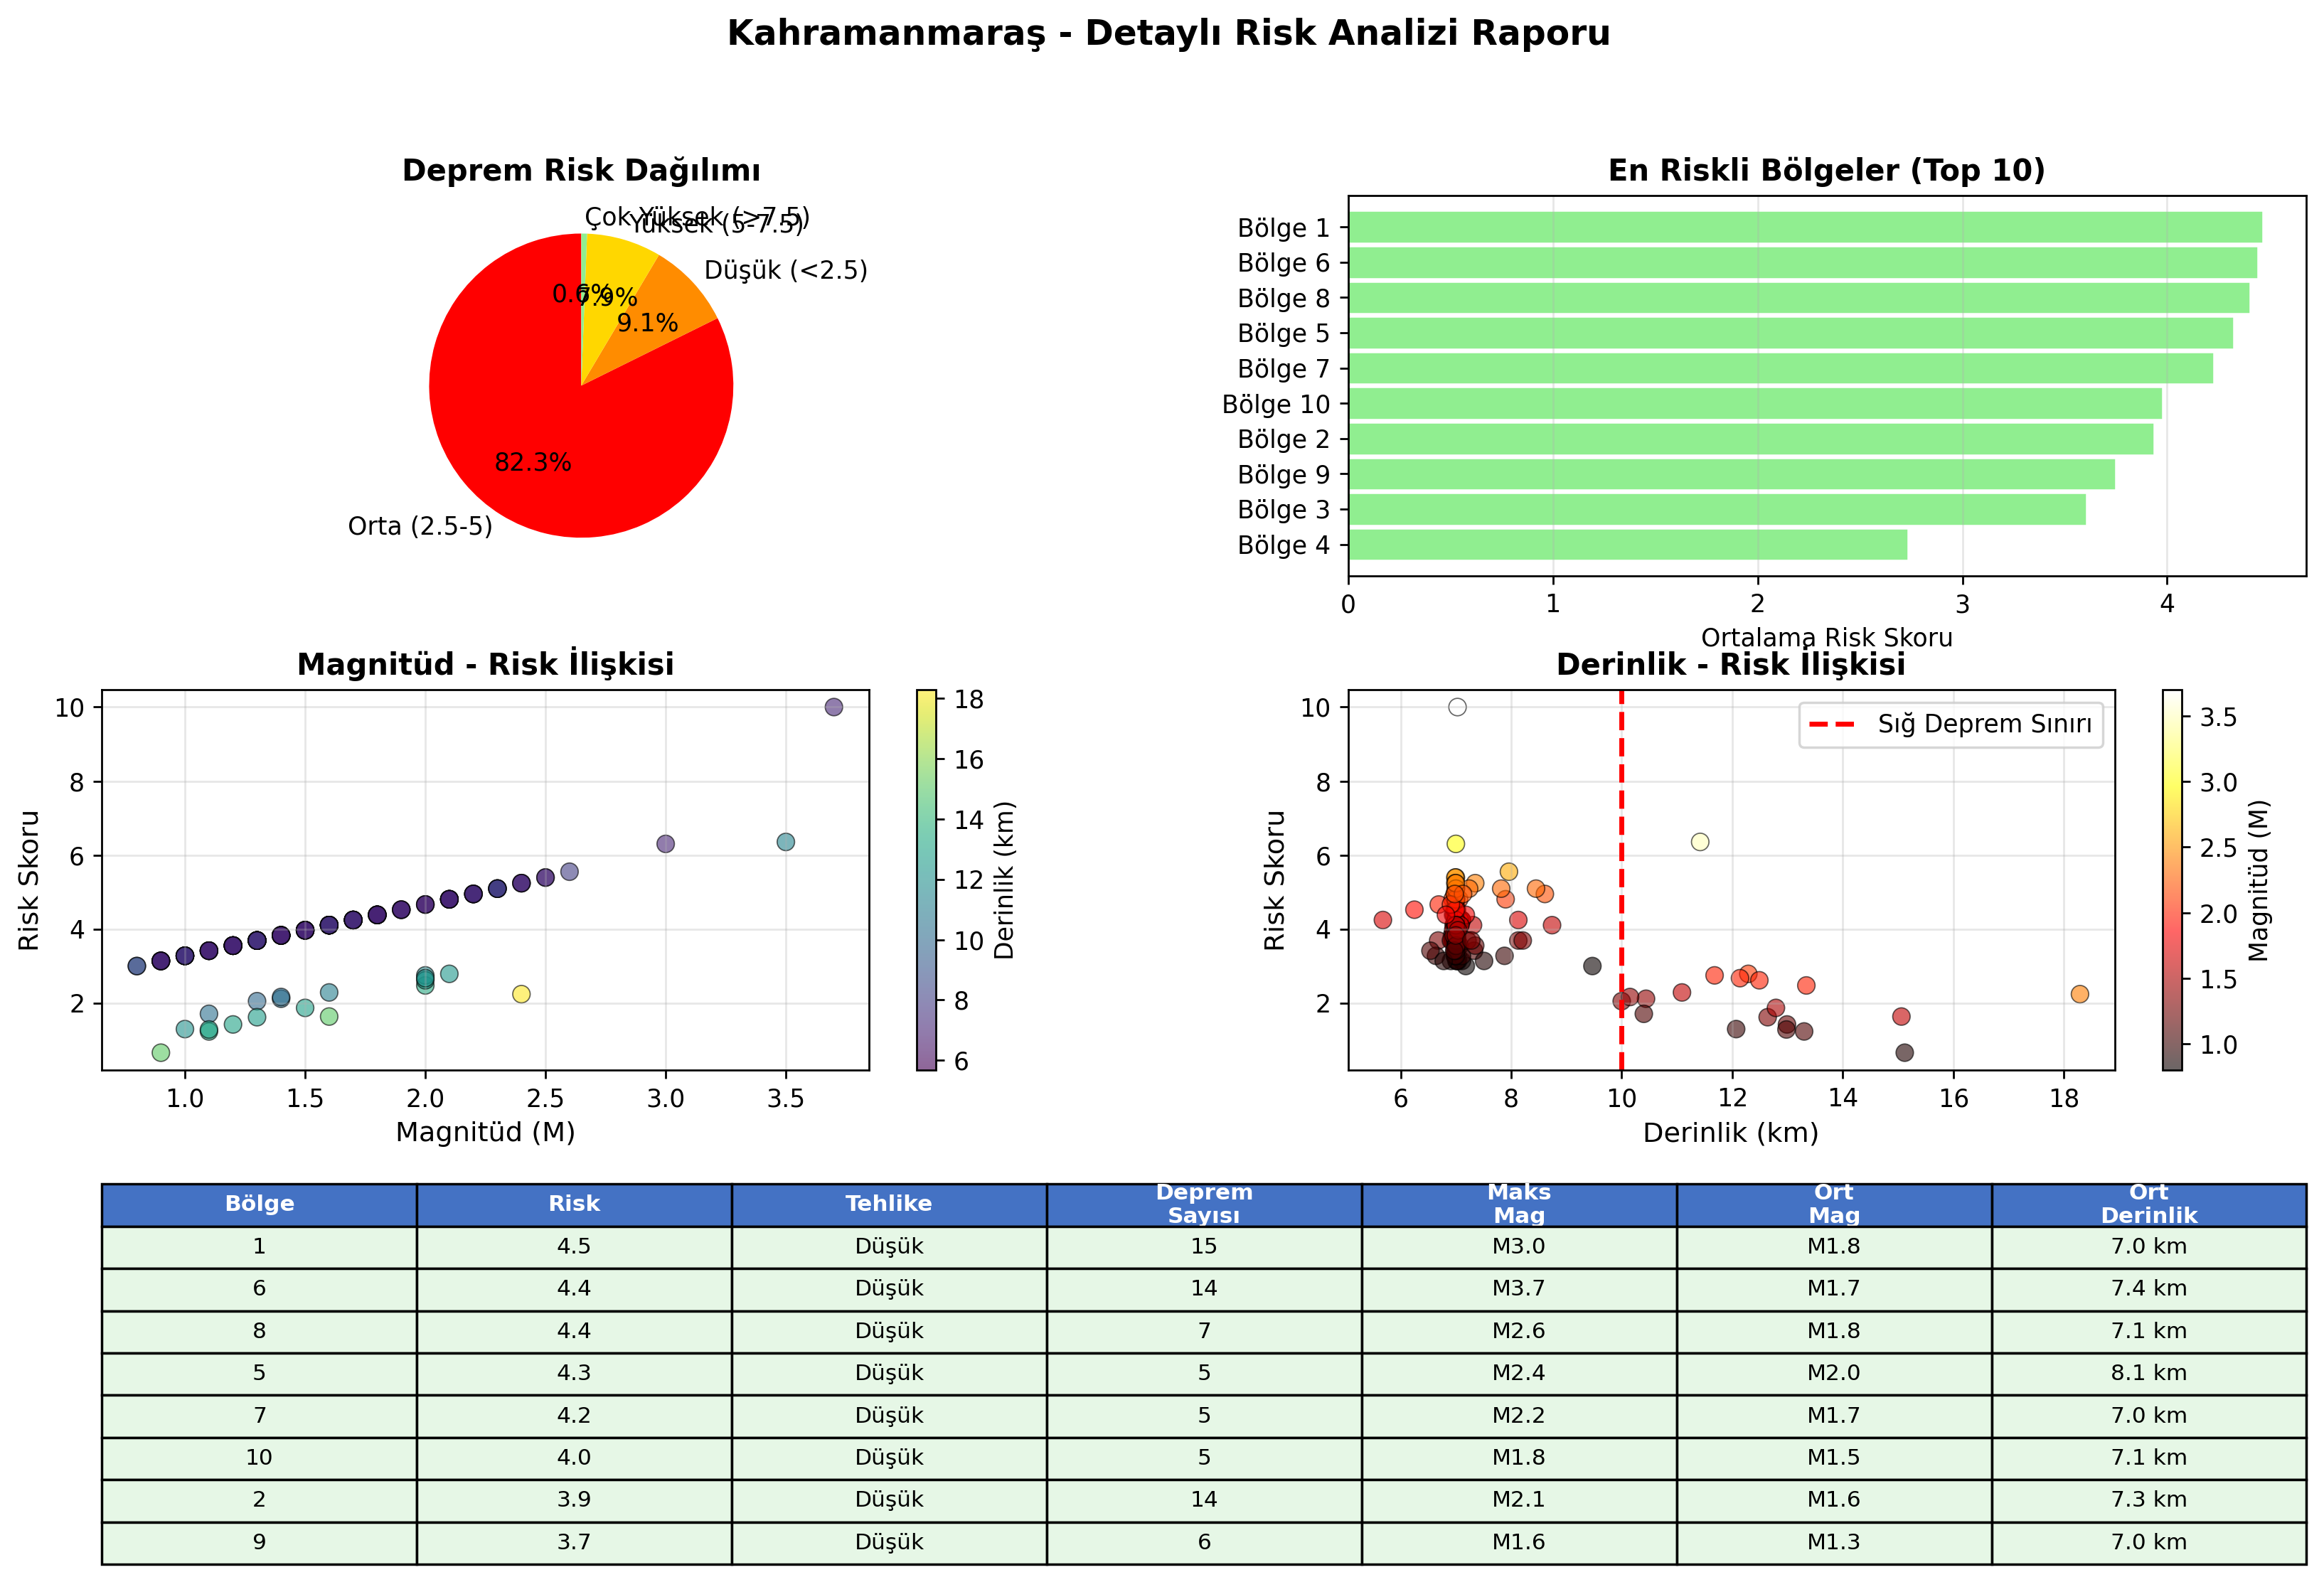Click the Orta (2.5-5) pie label
Screen dimensions: 2324x1582
pyautogui.click(x=420, y=526)
